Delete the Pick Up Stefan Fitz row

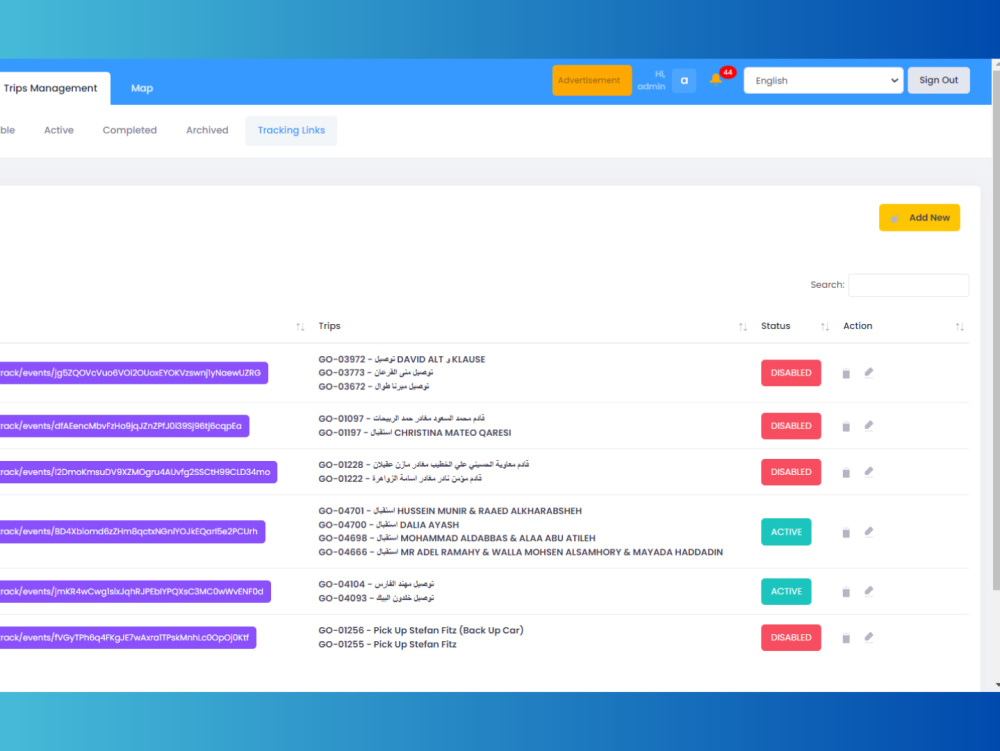(846, 638)
